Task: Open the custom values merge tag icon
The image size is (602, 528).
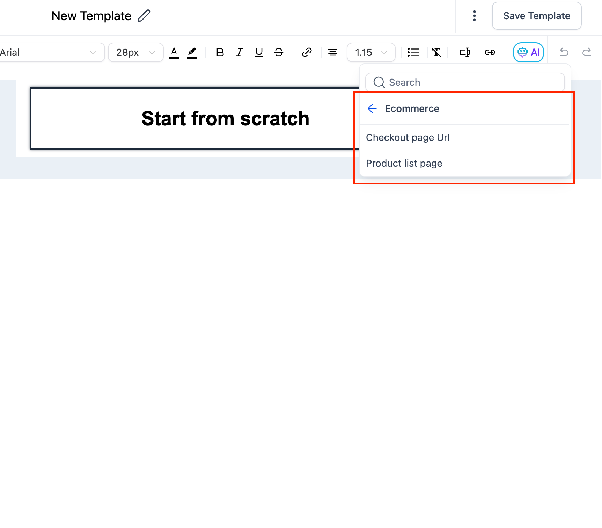Action: 465,52
